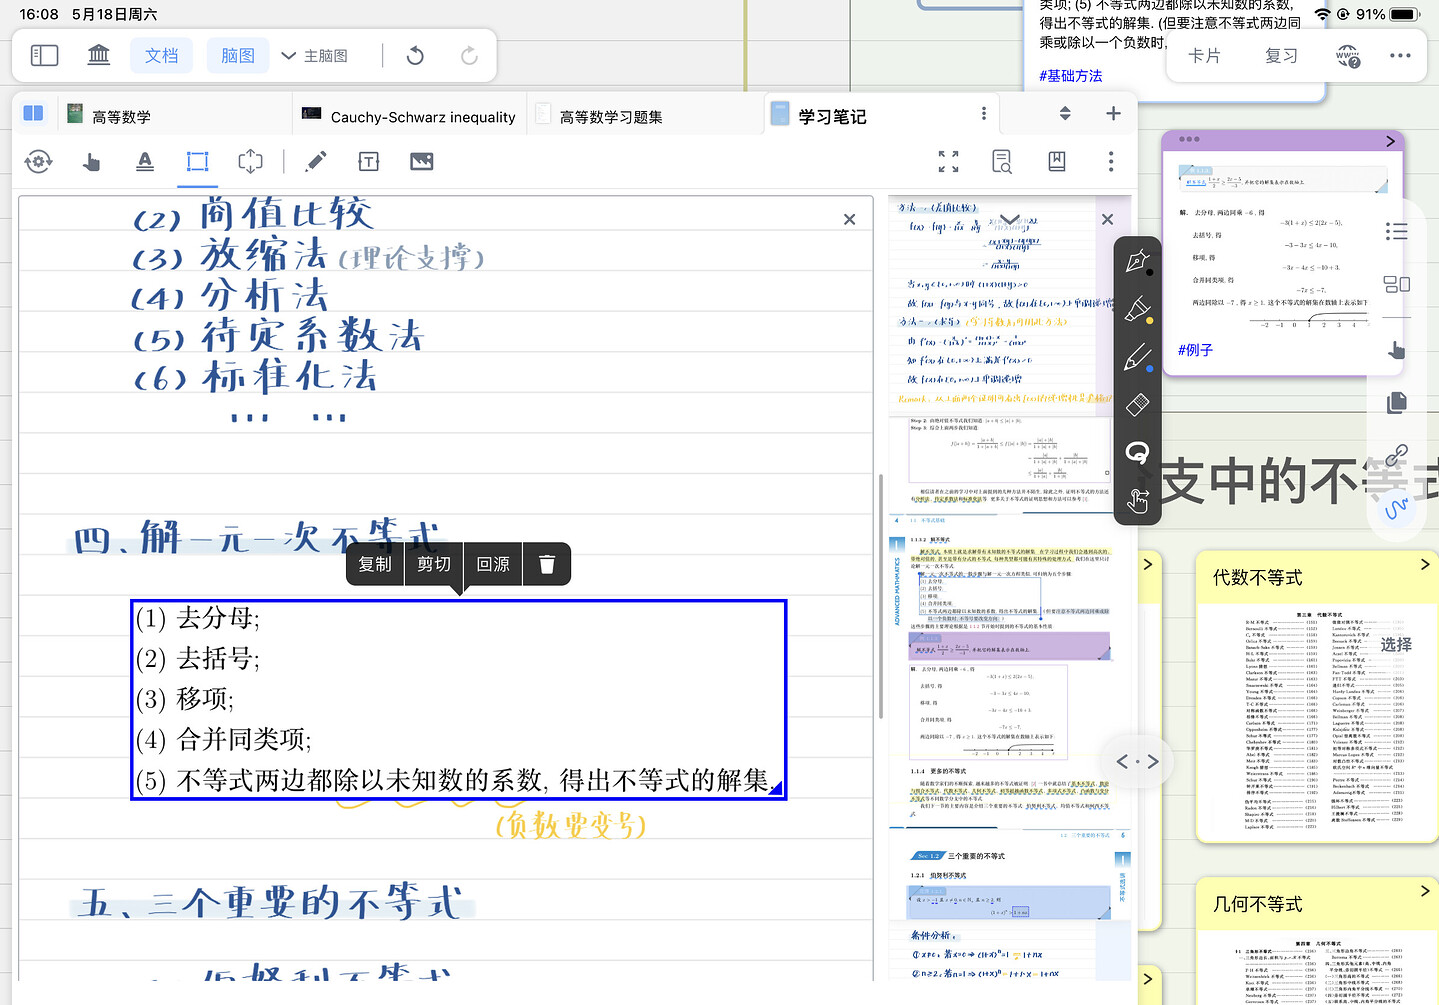
Task: Switch to 脑图 mindmap mode
Action: [238, 55]
